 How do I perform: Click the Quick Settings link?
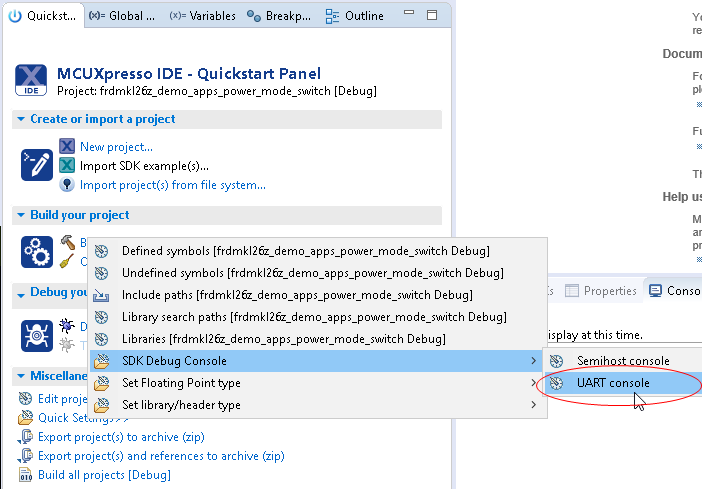pyautogui.click(x=83, y=418)
